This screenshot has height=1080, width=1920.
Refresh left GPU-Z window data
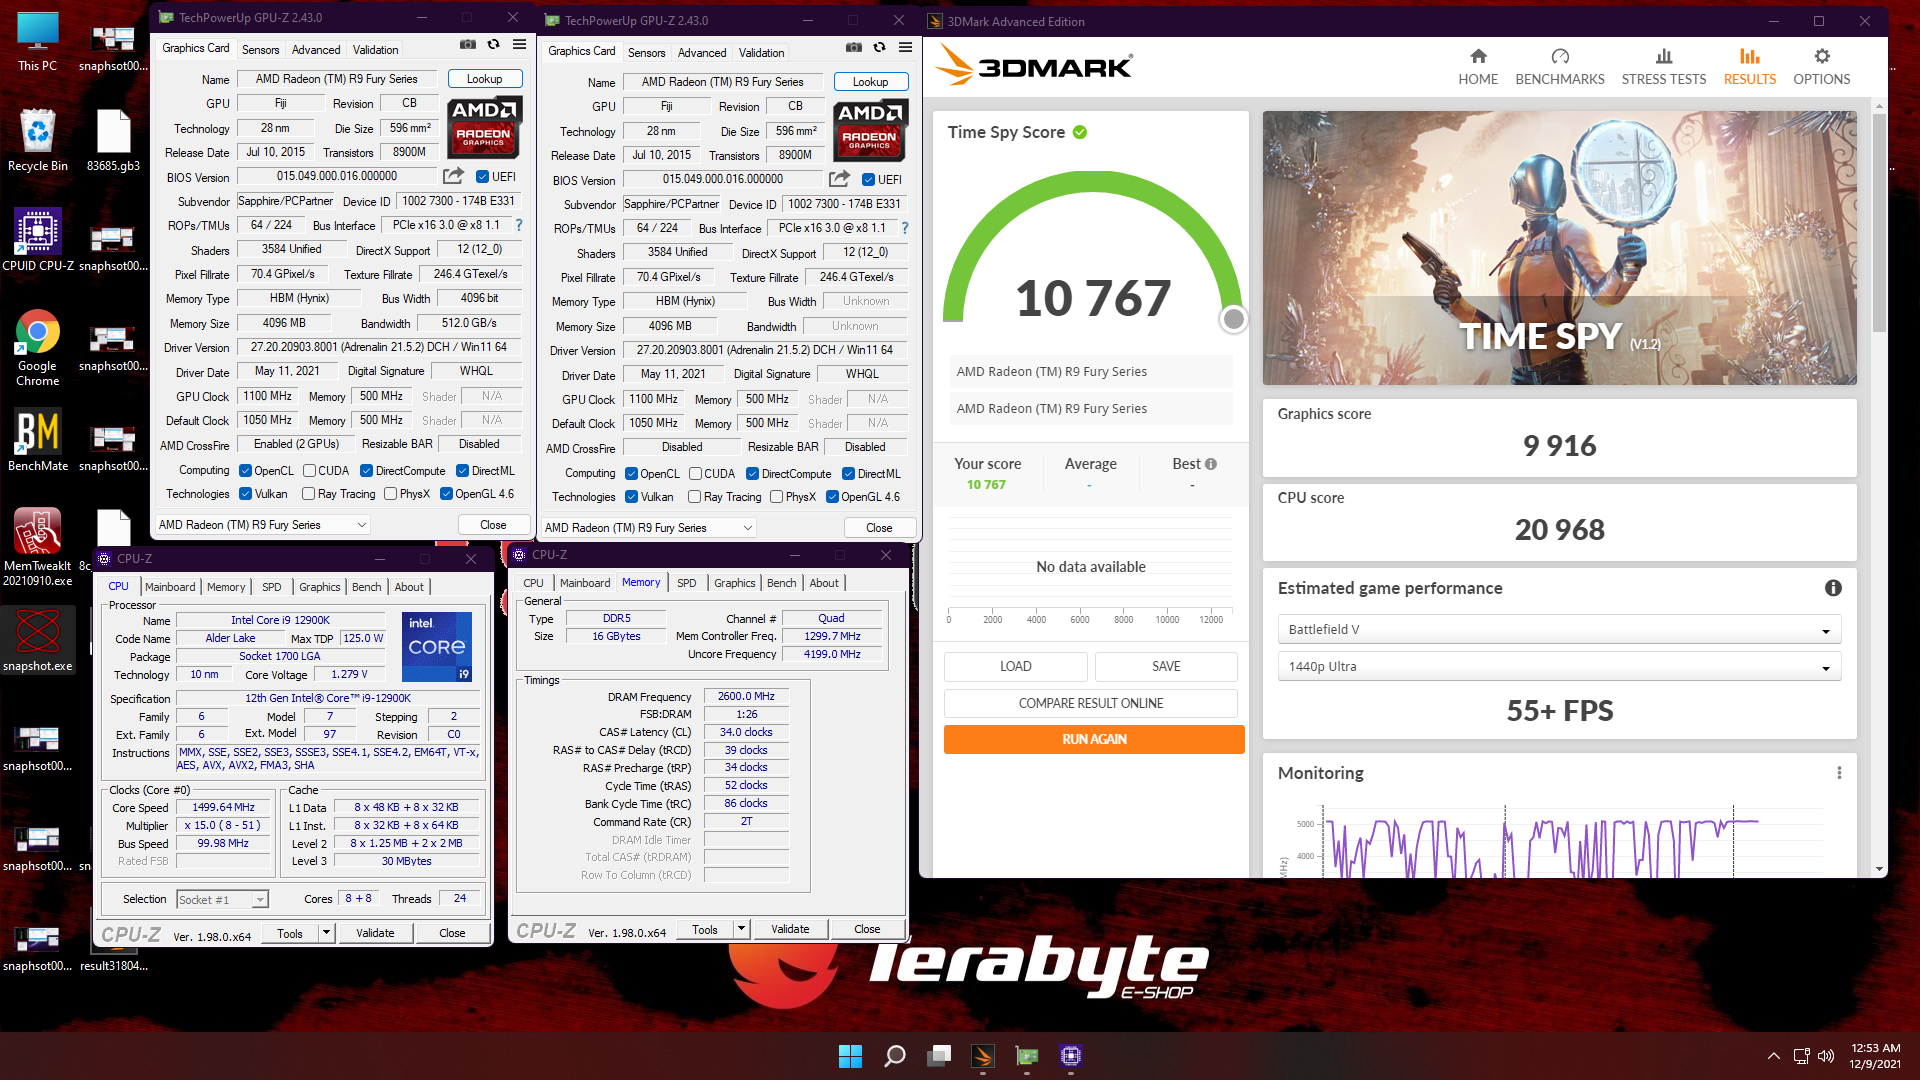493,45
